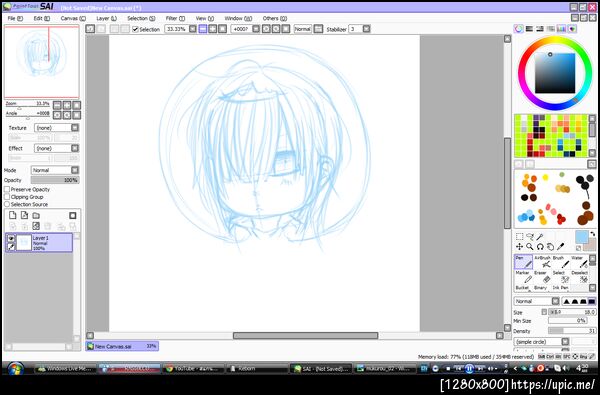Activate the Rotate view tool
Viewport: 600px width, 395px height.
[x=540, y=247]
